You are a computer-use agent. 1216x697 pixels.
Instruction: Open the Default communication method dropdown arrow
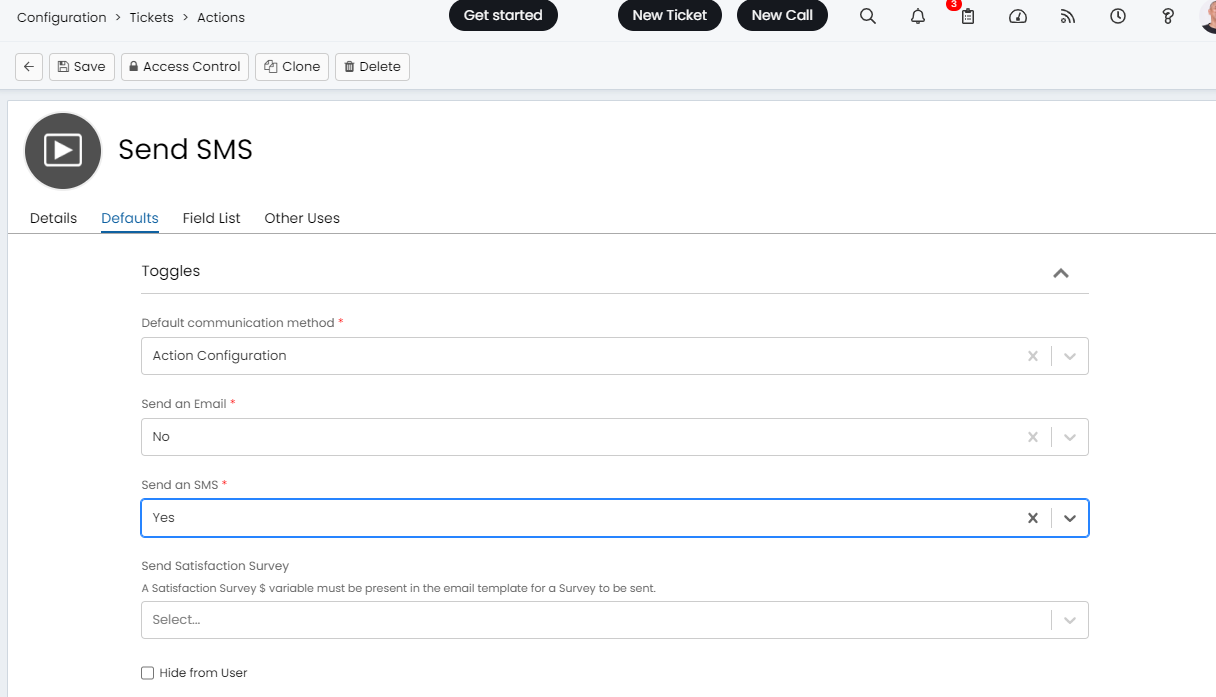1070,356
